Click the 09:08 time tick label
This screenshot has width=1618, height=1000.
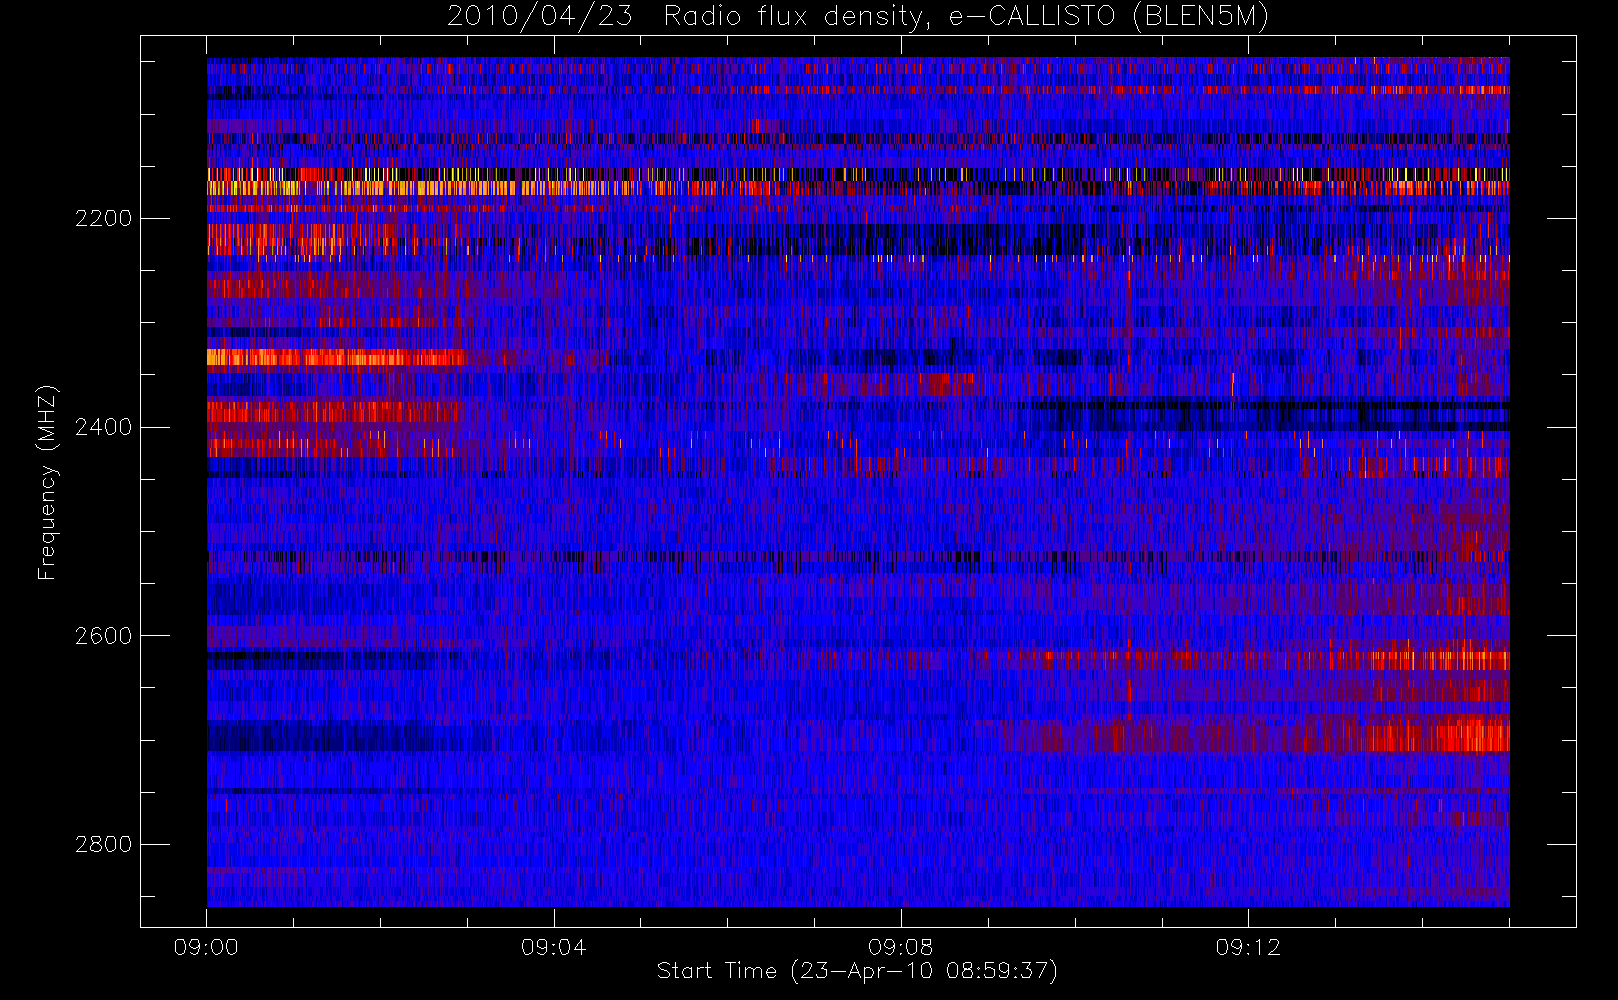[901, 947]
